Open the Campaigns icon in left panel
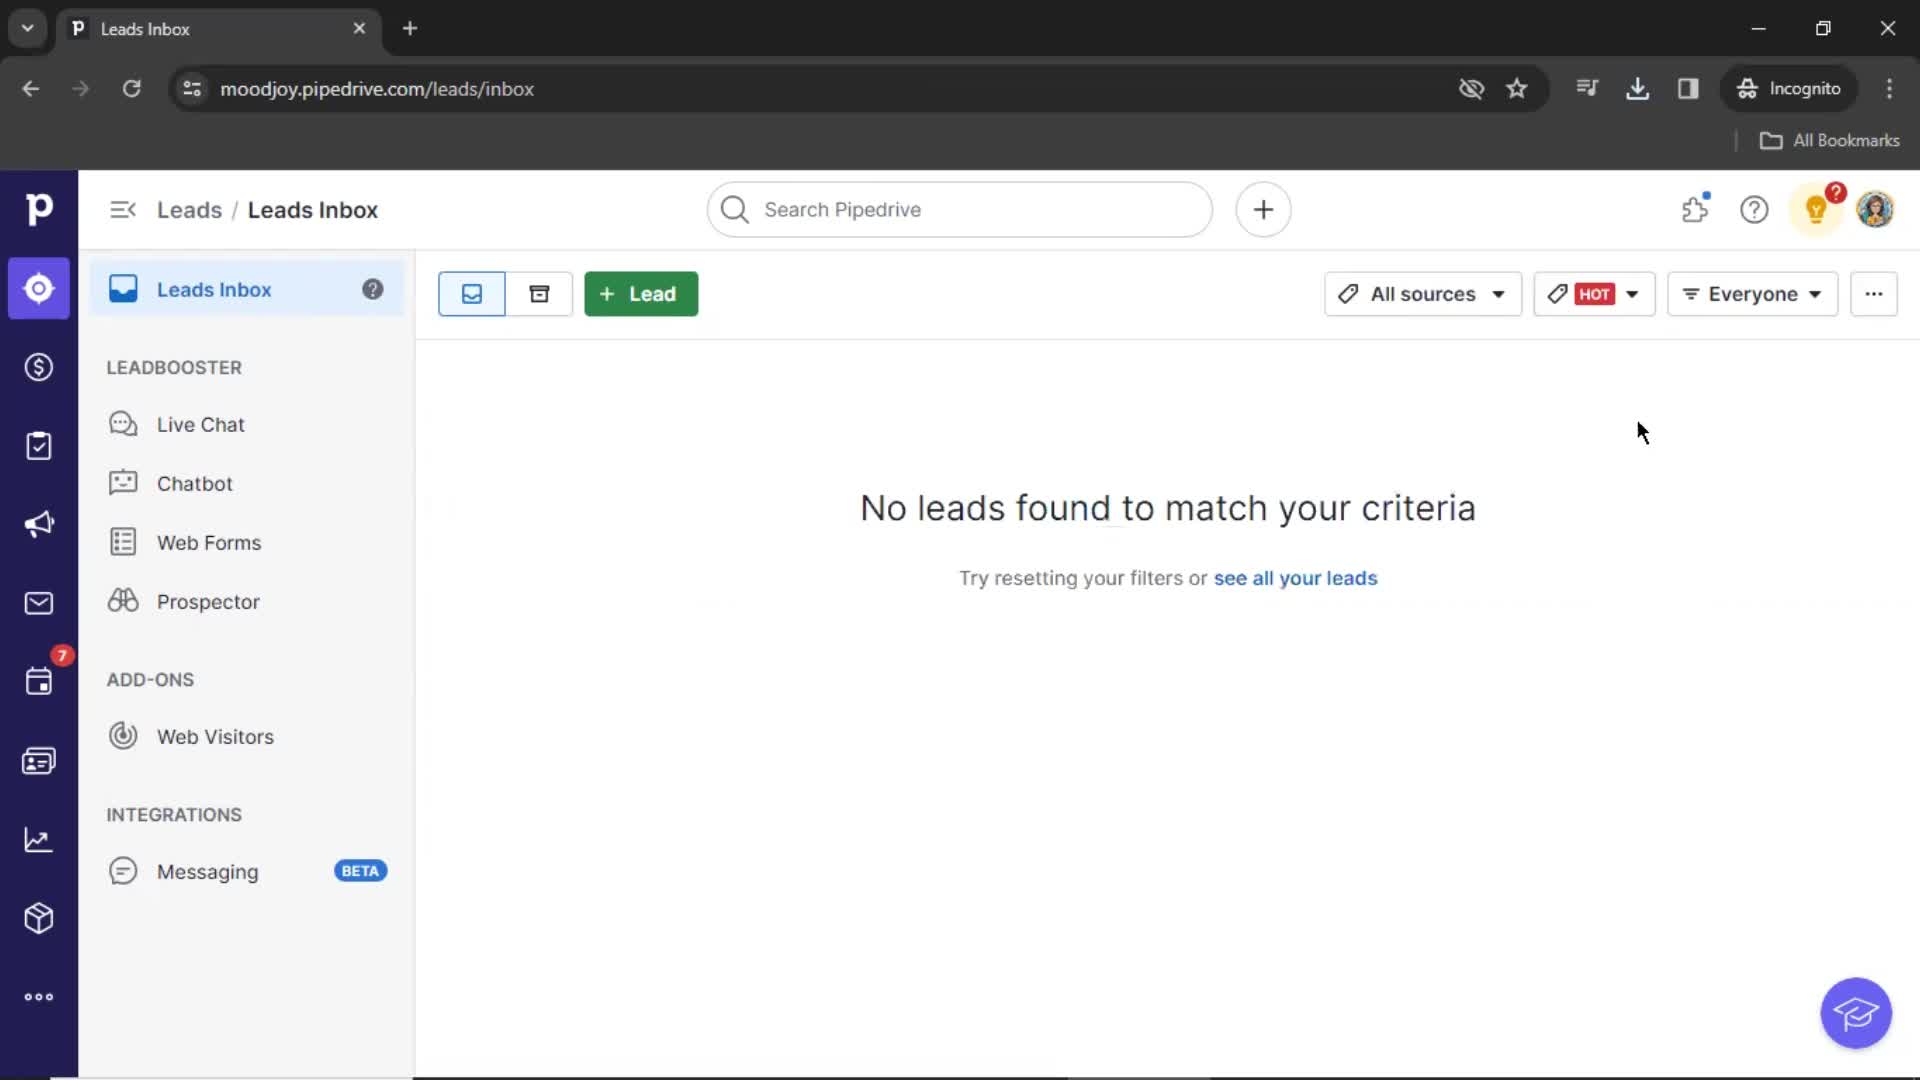Image resolution: width=1920 pixels, height=1080 pixels. [40, 525]
